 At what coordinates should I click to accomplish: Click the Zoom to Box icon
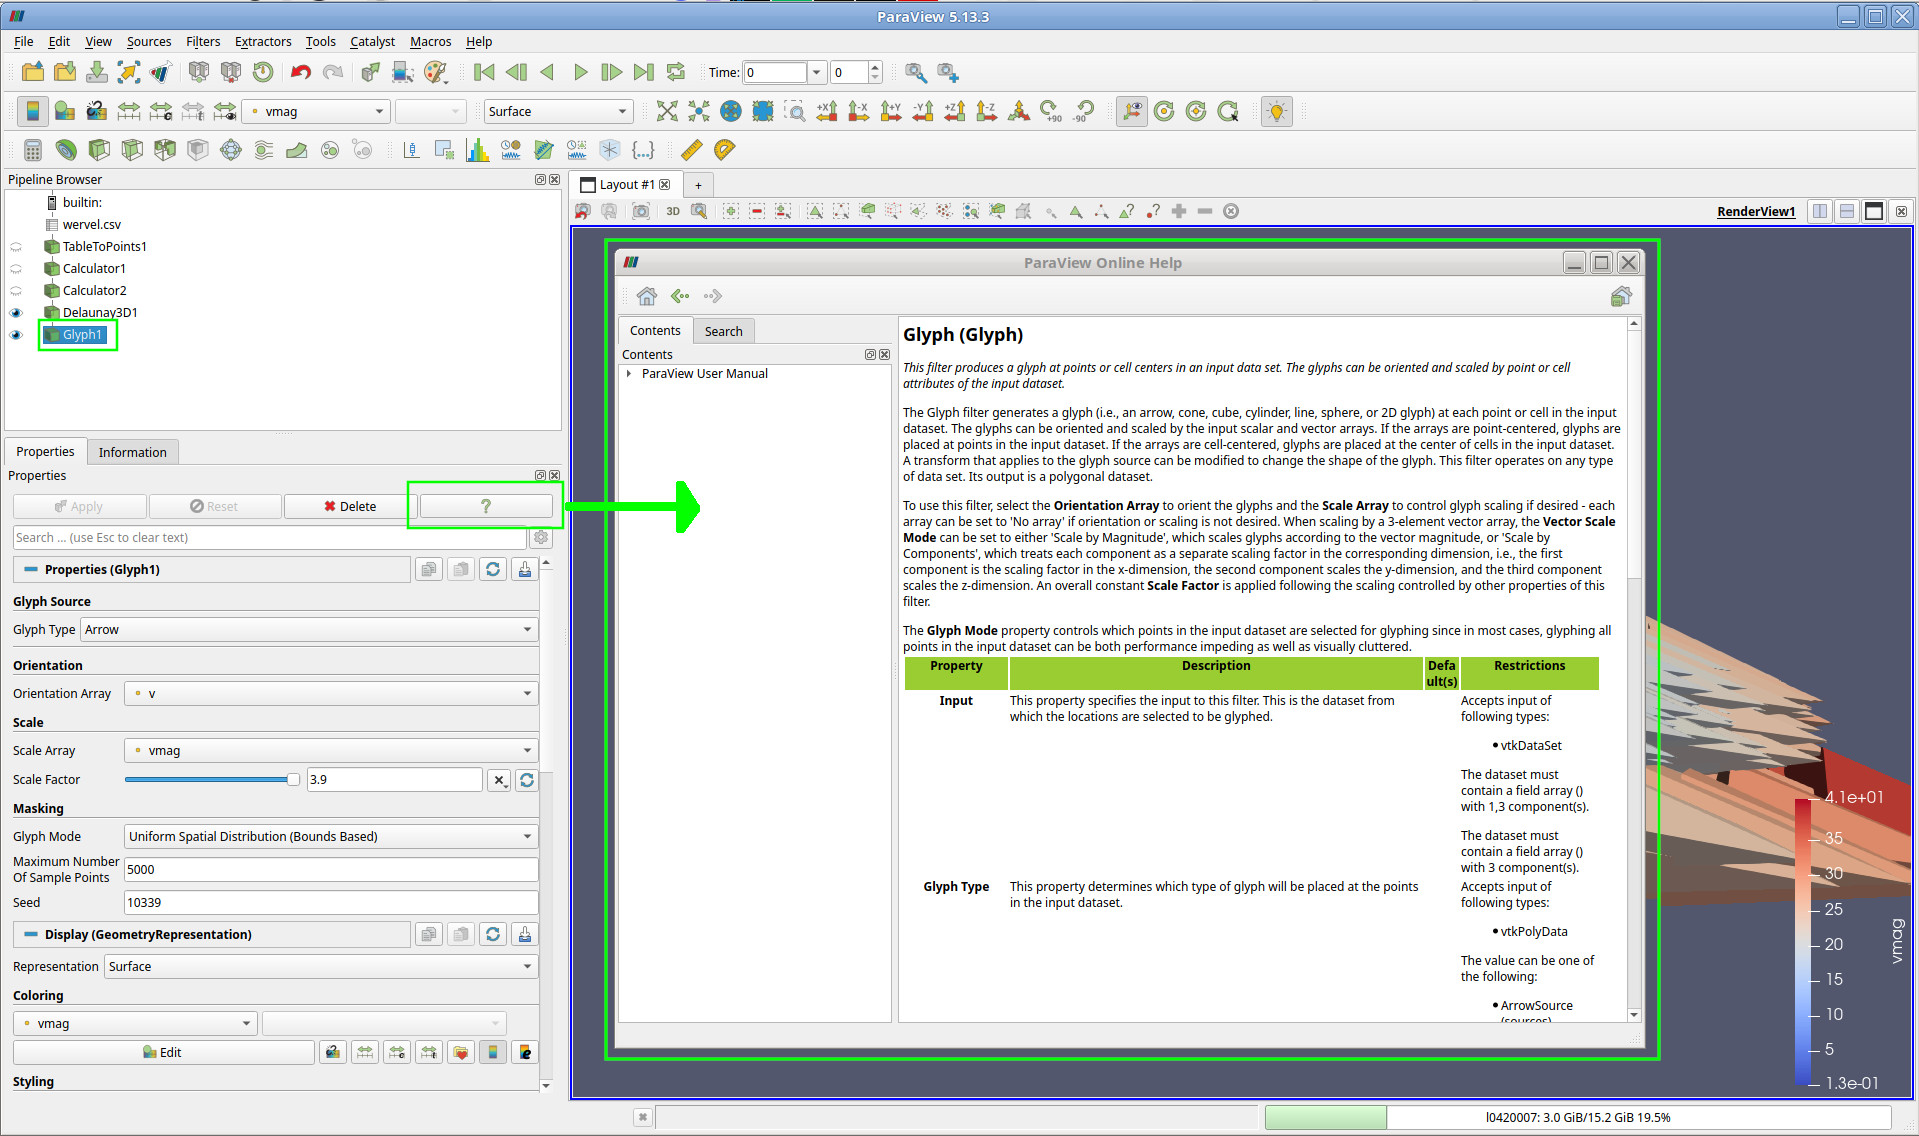coord(795,111)
